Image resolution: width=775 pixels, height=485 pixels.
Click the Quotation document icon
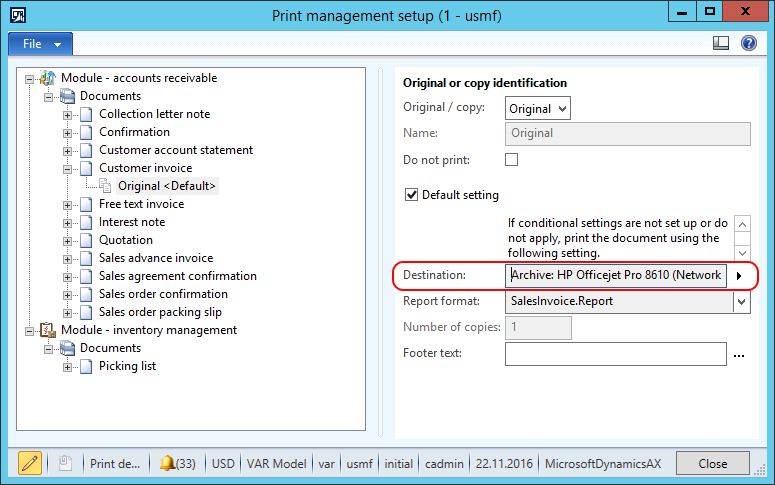(x=86, y=240)
